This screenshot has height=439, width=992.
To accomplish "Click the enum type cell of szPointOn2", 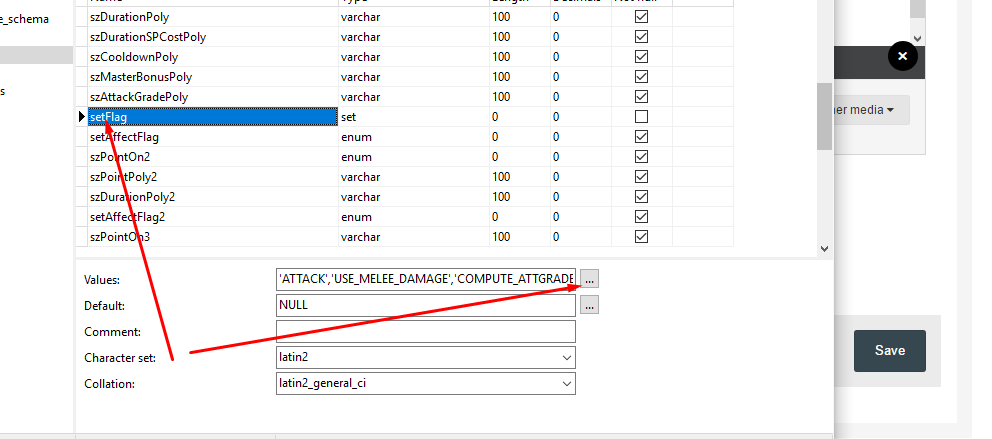I will coord(414,157).
